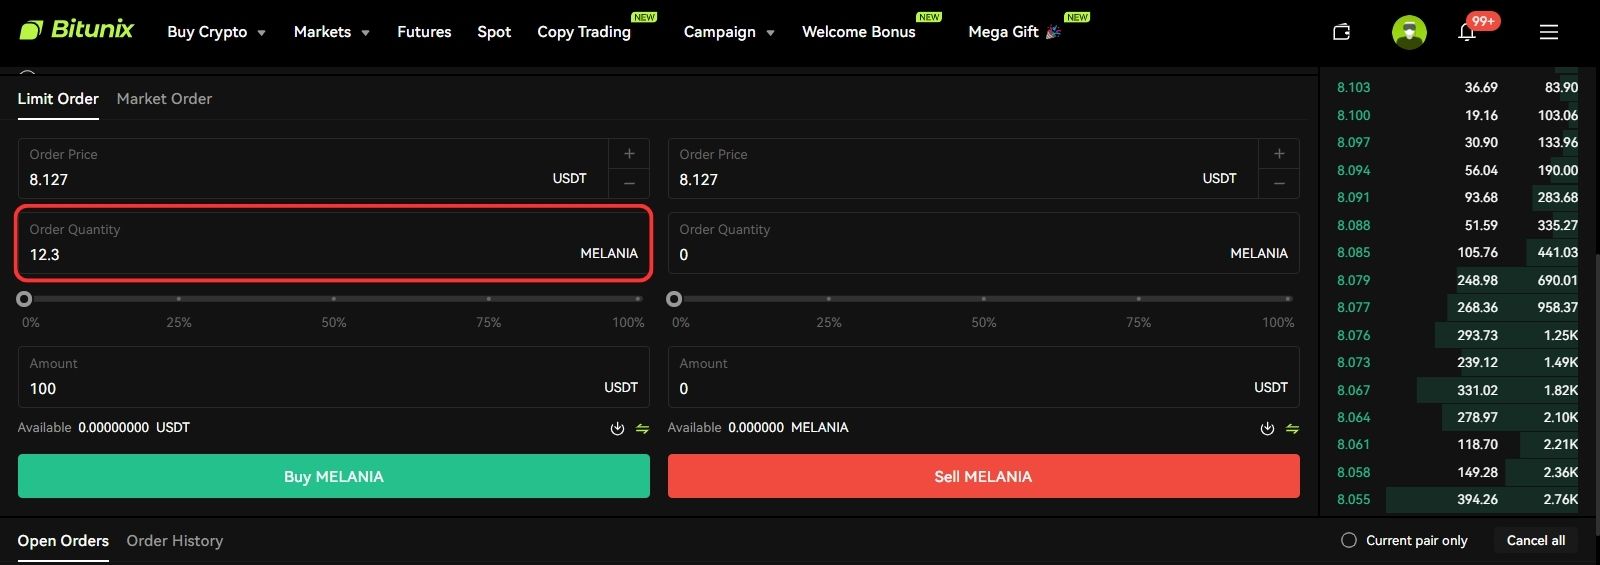The width and height of the screenshot is (1600, 565).
Task: Set the sell slider to 100%
Action: 1289,299
